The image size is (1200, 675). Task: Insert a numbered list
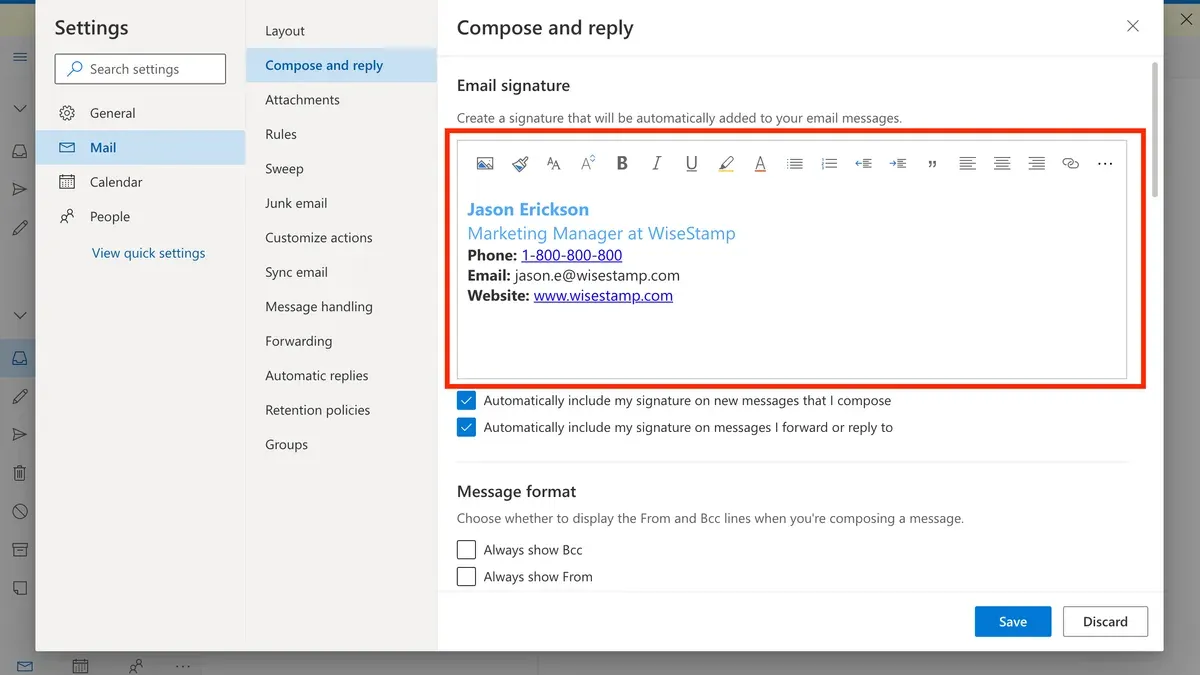(829, 164)
